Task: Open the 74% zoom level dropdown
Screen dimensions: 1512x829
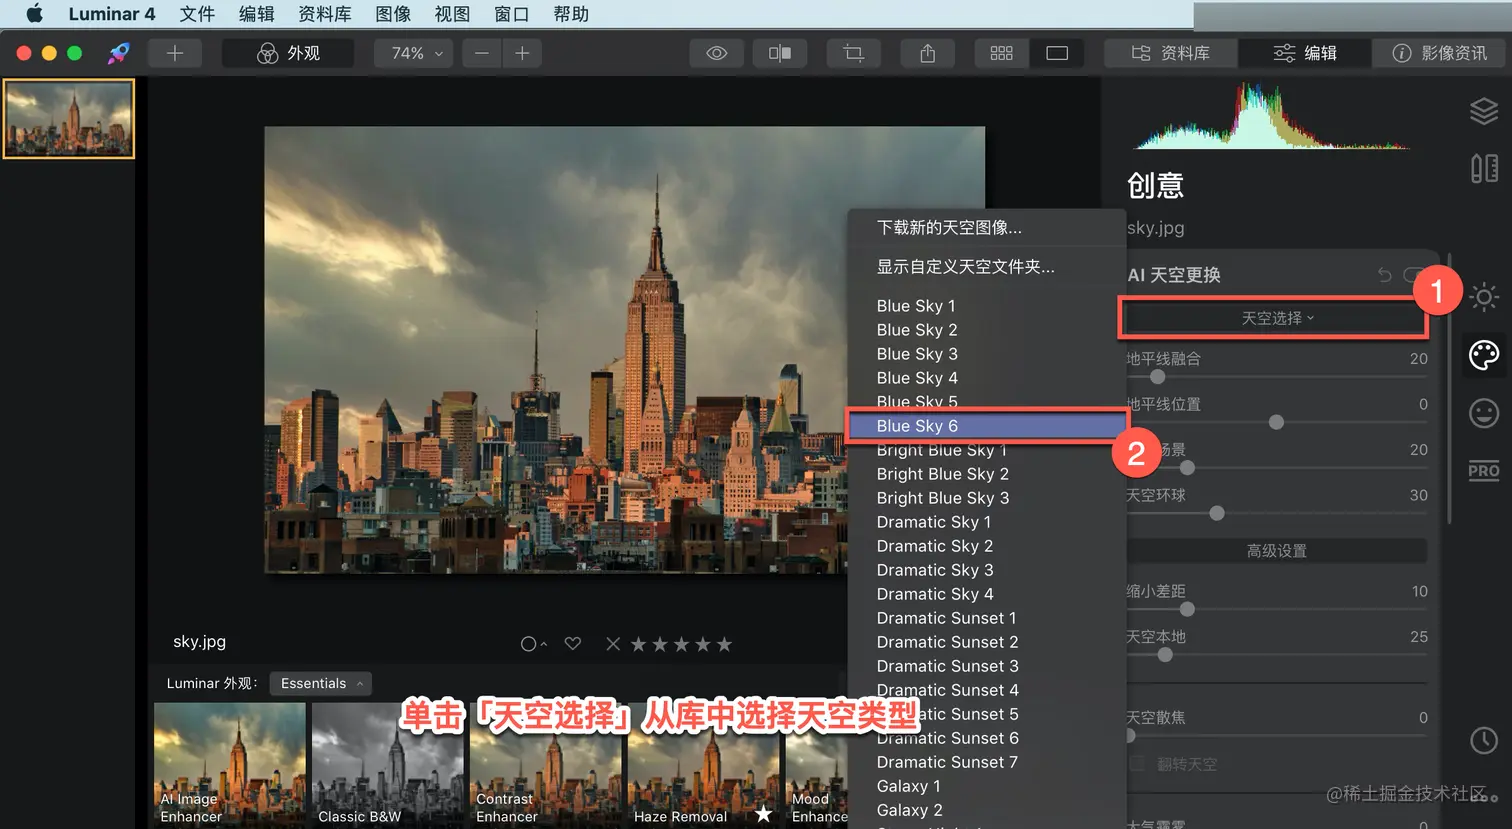Action: tap(413, 53)
